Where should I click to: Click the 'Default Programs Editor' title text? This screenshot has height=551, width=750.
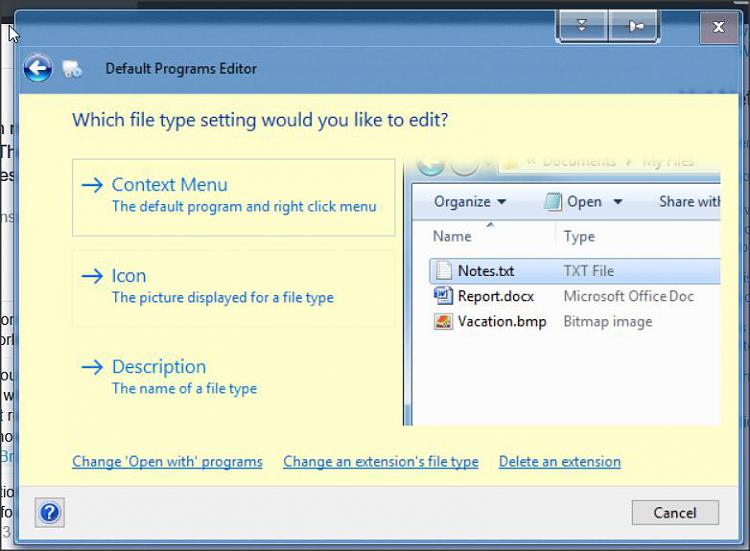[181, 68]
